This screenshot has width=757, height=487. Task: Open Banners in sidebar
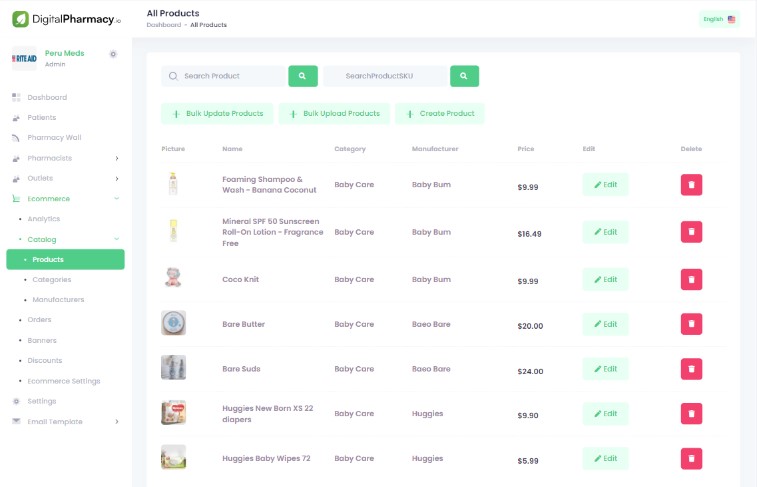click(42, 340)
